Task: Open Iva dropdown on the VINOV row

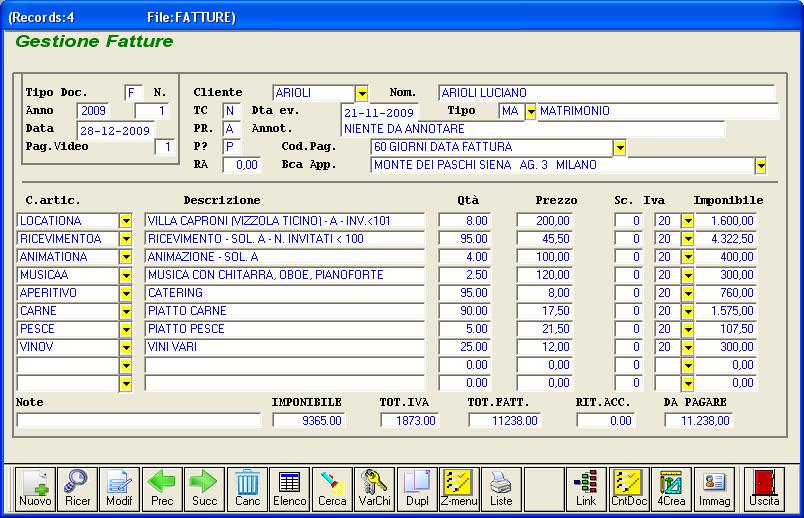Action: point(688,347)
